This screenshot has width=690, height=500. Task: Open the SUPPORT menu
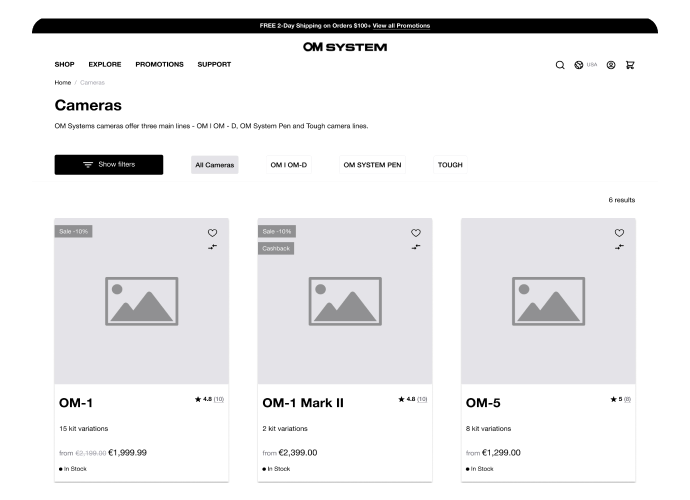pyautogui.click(x=214, y=64)
